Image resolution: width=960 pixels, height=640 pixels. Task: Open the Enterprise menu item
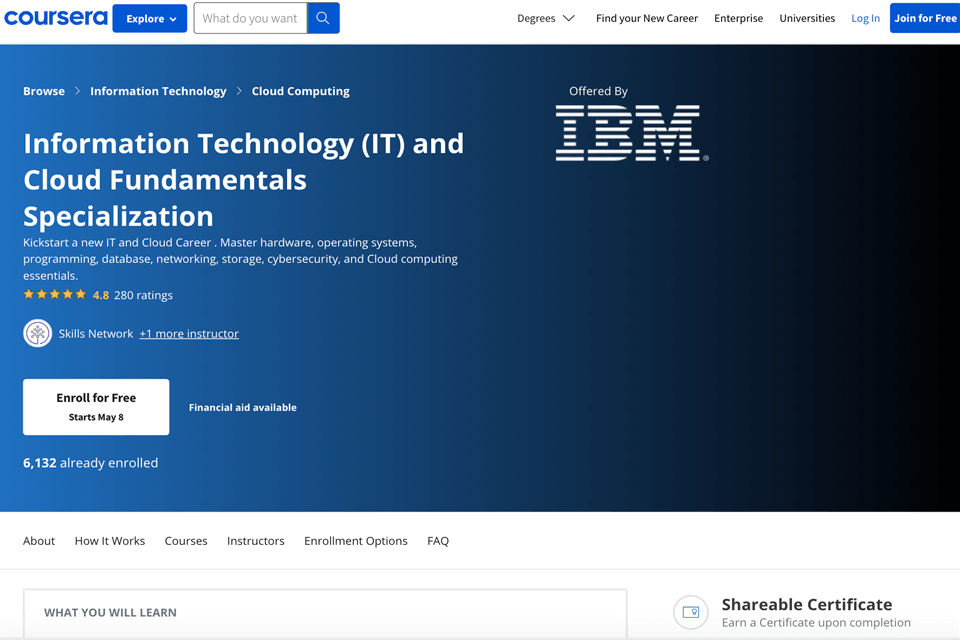click(x=738, y=18)
